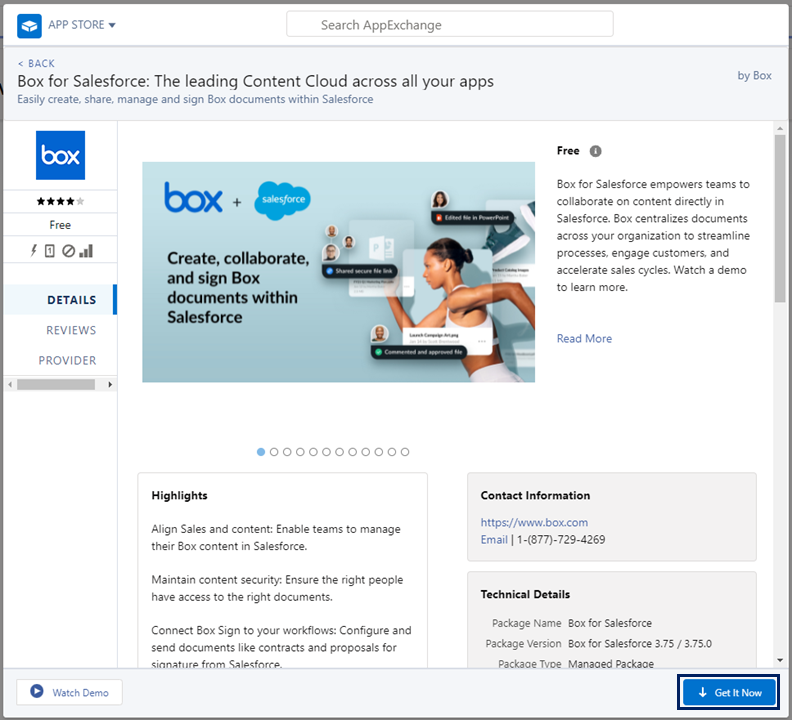Click the Technical Details heading
The width and height of the screenshot is (792, 720).
coord(525,595)
